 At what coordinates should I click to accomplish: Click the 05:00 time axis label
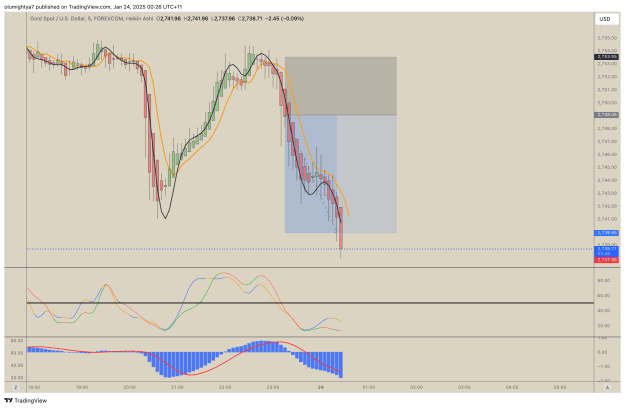pos(560,387)
